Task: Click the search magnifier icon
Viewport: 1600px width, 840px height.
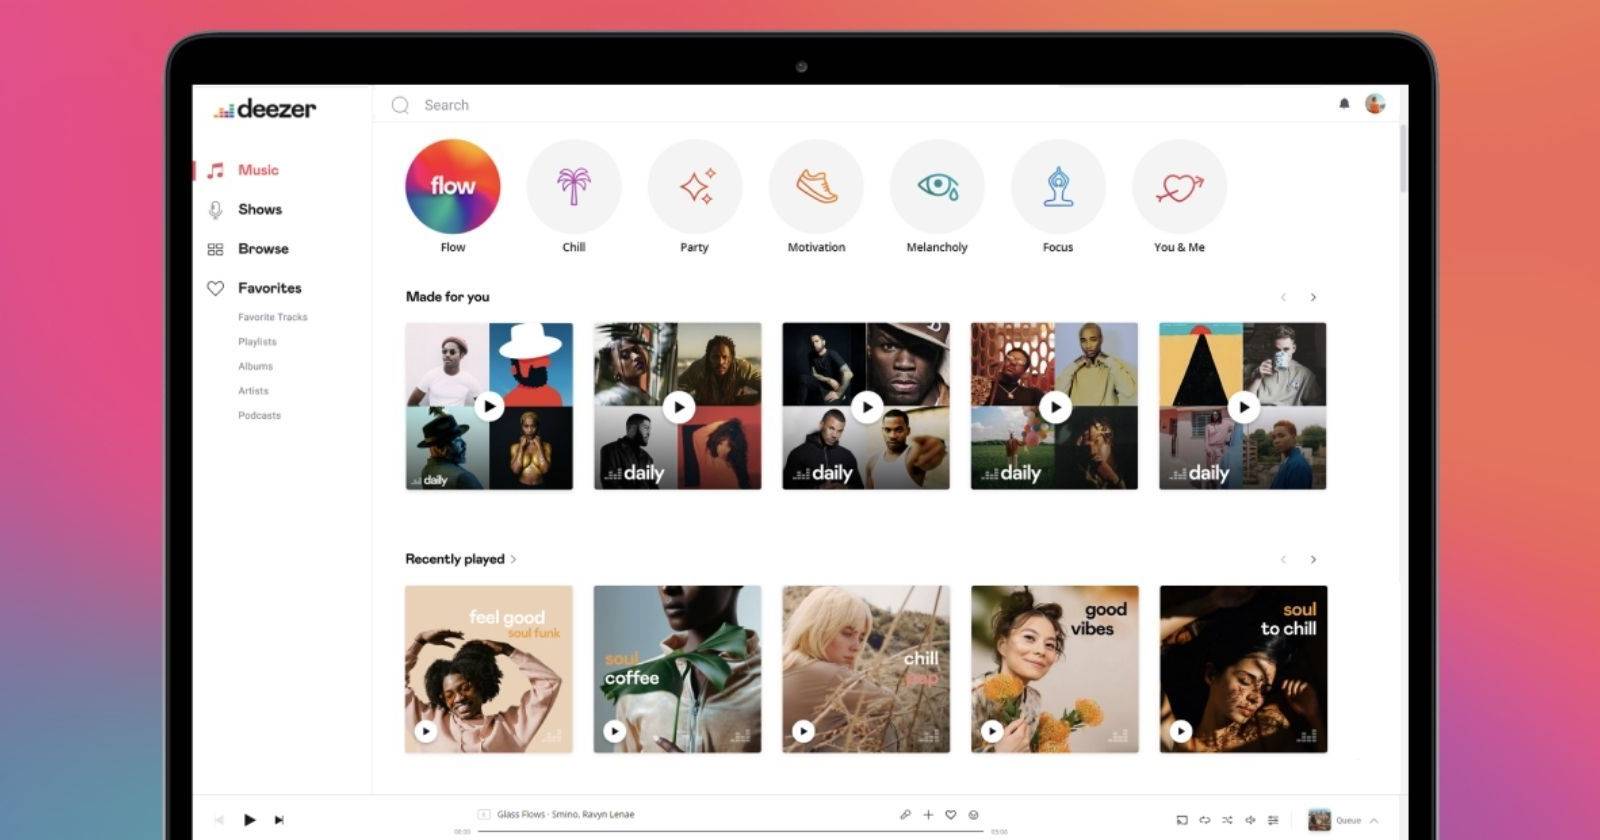Action: (400, 105)
